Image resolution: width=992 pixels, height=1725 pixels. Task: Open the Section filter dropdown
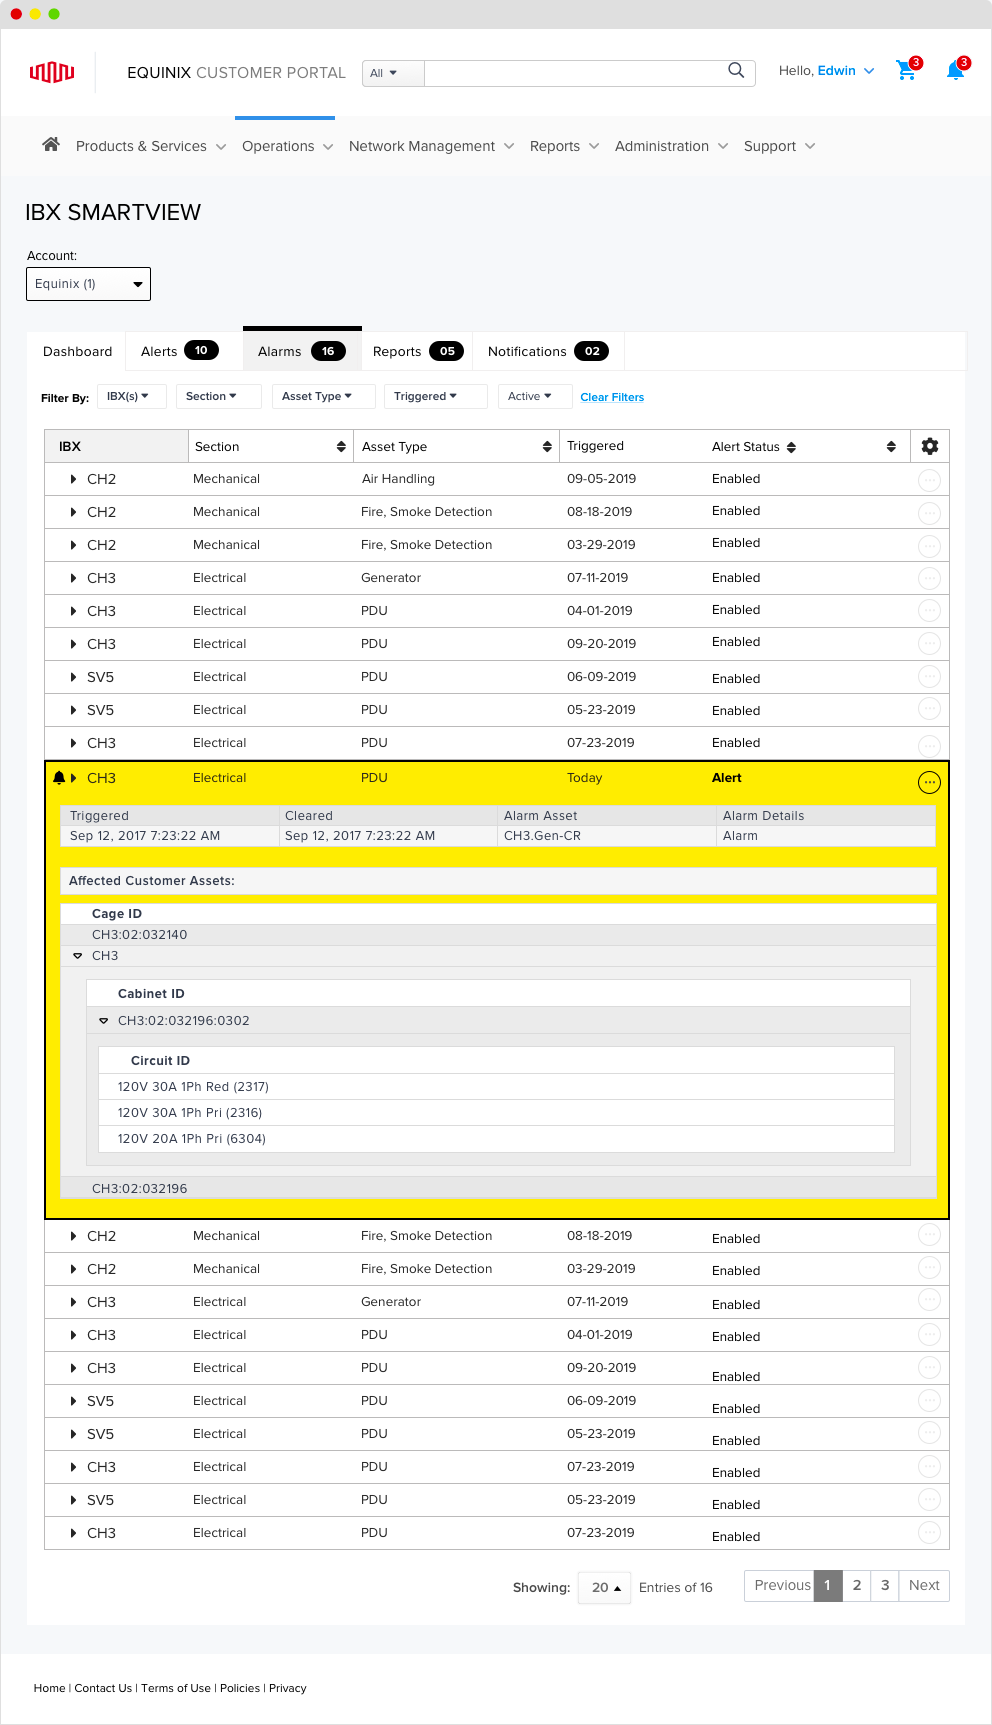pyautogui.click(x=218, y=396)
